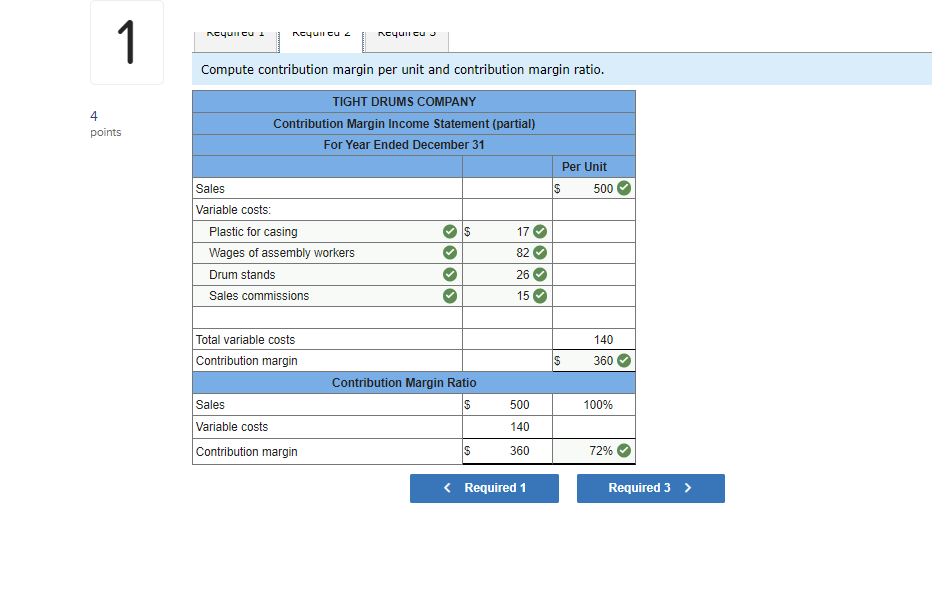Screen dimensions: 932x592
Task: Click green check beside Contribution margin 360
Action: (x=624, y=361)
